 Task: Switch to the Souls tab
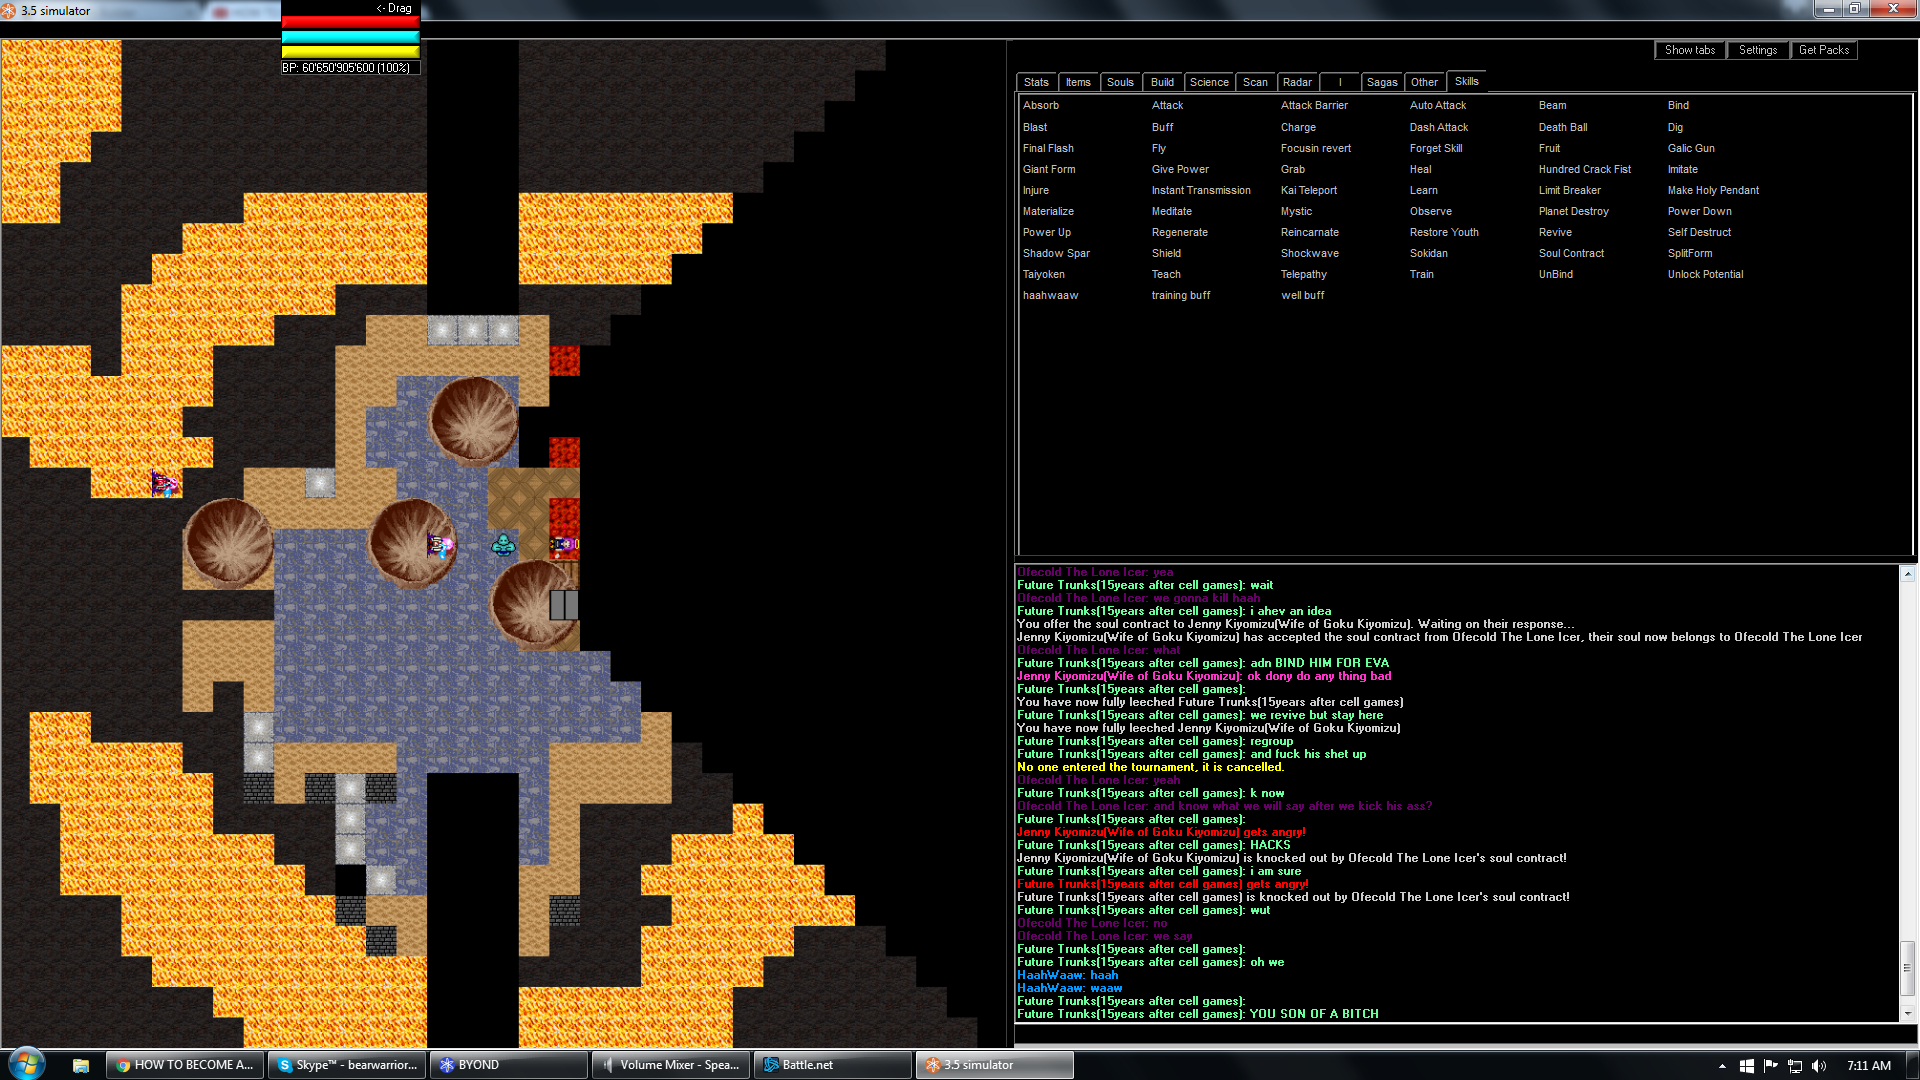[x=1120, y=82]
